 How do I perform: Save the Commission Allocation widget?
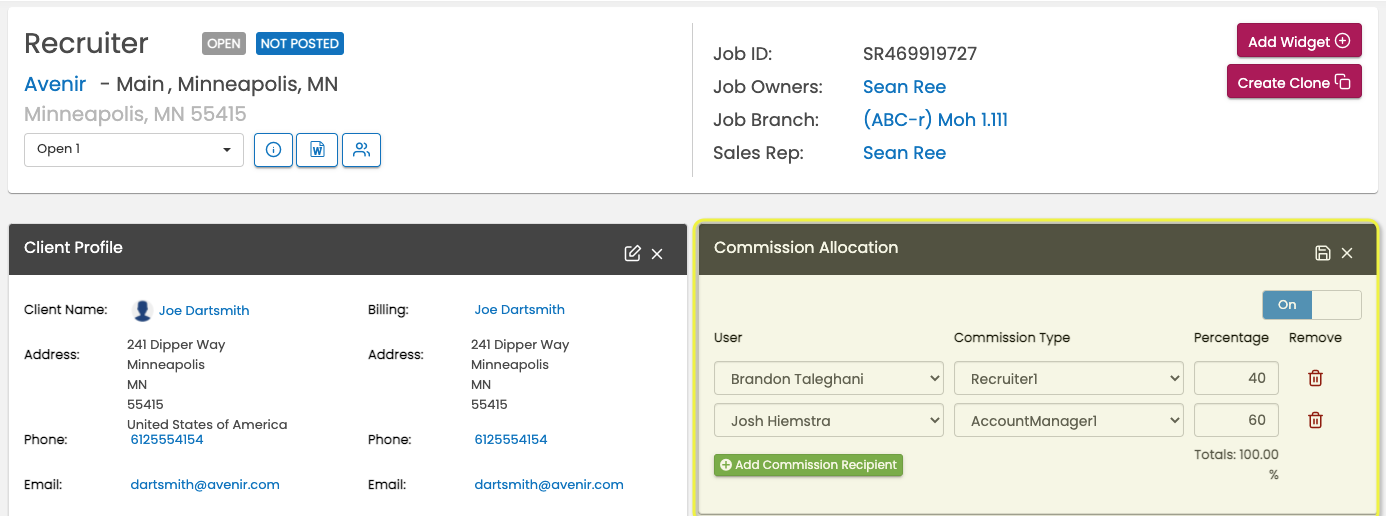[1322, 253]
